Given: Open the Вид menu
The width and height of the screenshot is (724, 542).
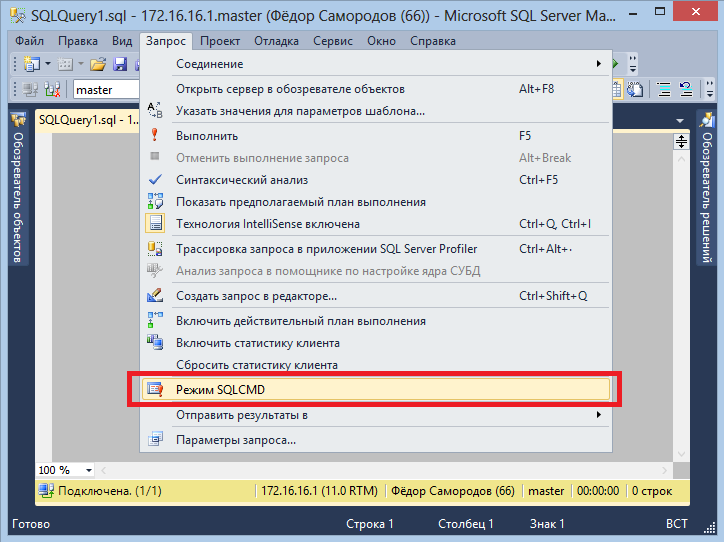Looking at the screenshot, I should pyautogui.click(x=122, y=41).
